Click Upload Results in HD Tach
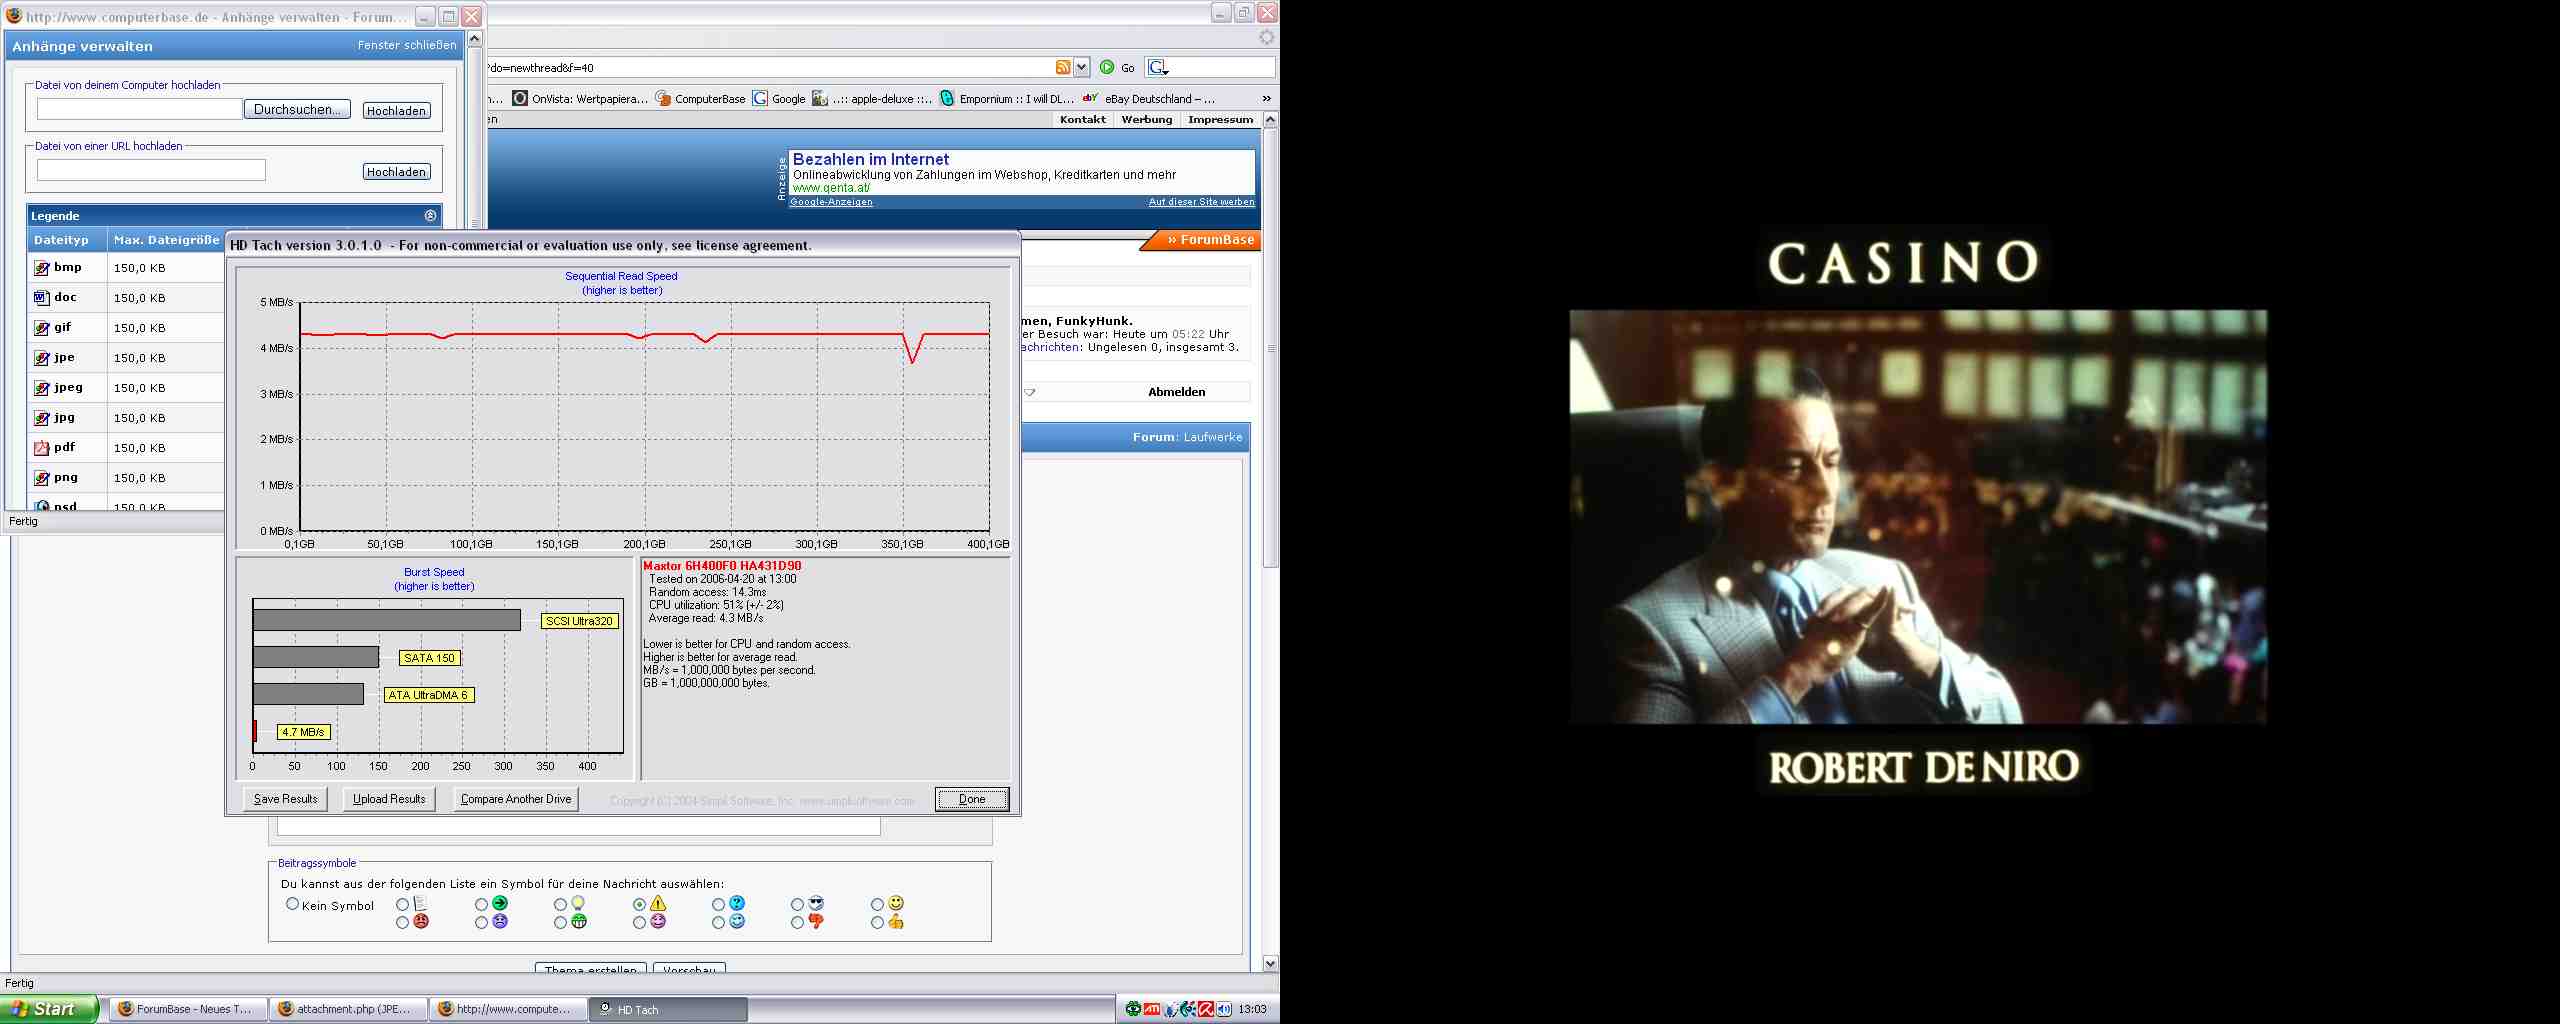The image size is (2560, 1024). (x=389, y=799)
